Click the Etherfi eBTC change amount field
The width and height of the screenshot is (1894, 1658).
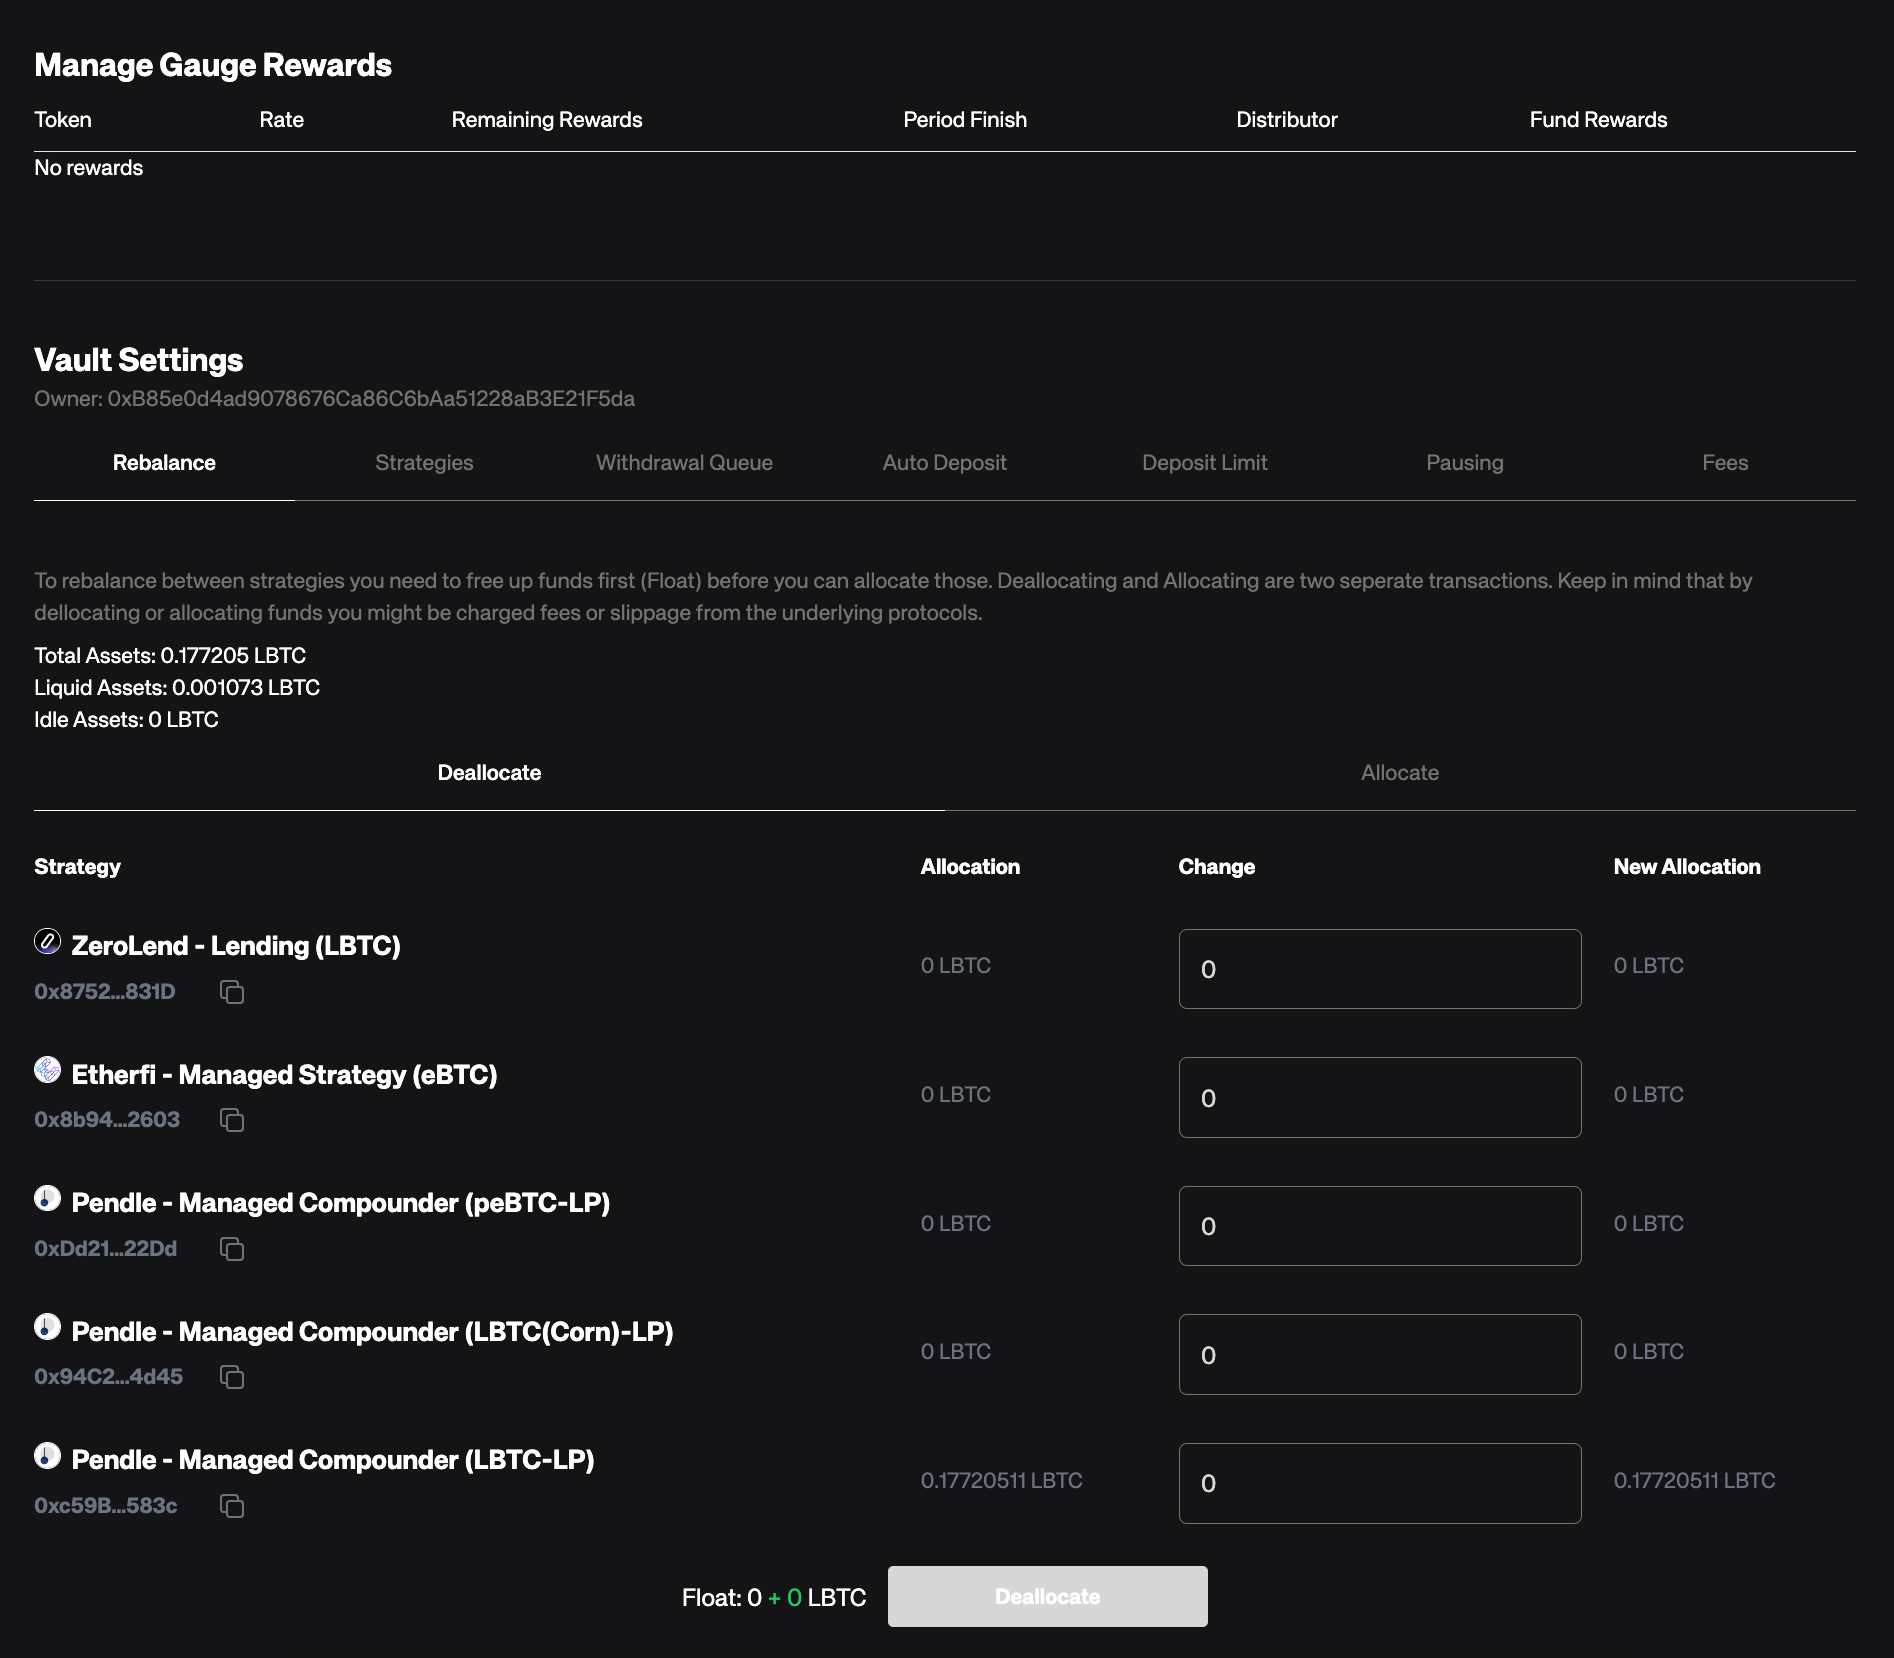[x=1379, y=1098]
